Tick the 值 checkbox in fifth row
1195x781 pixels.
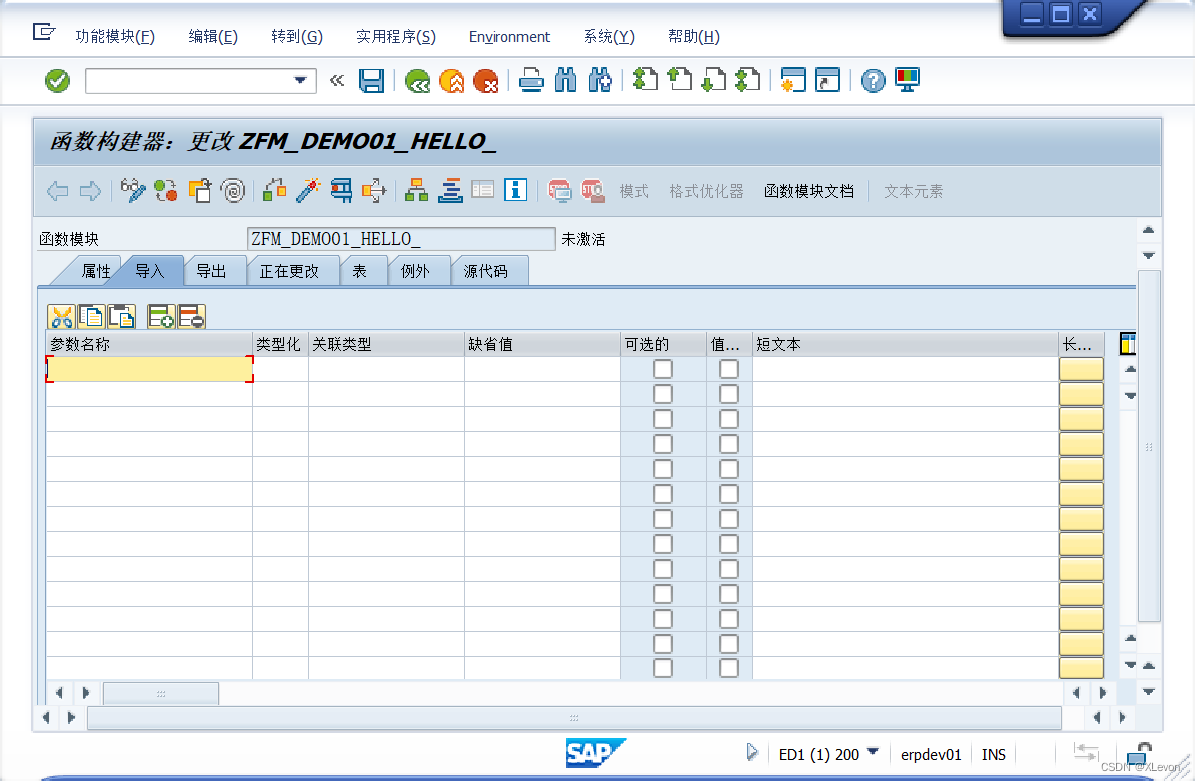coord(729,469)
